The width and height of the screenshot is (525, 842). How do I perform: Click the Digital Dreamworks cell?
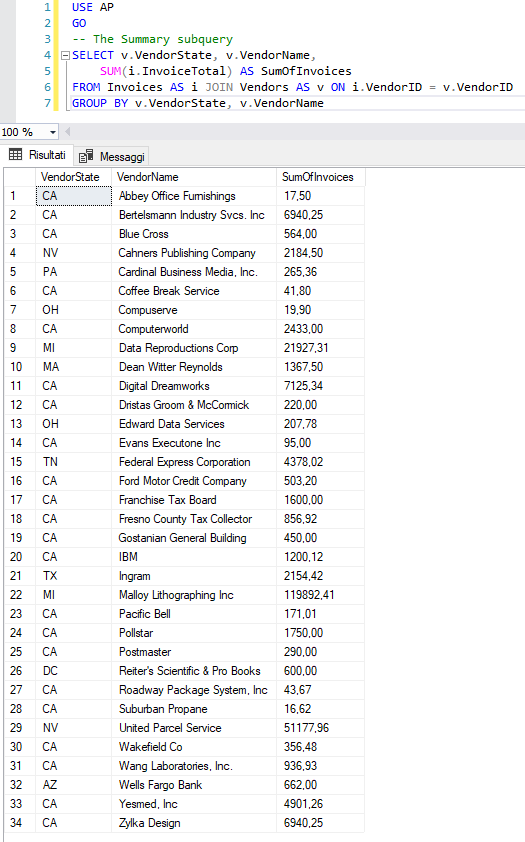[194, 386]
